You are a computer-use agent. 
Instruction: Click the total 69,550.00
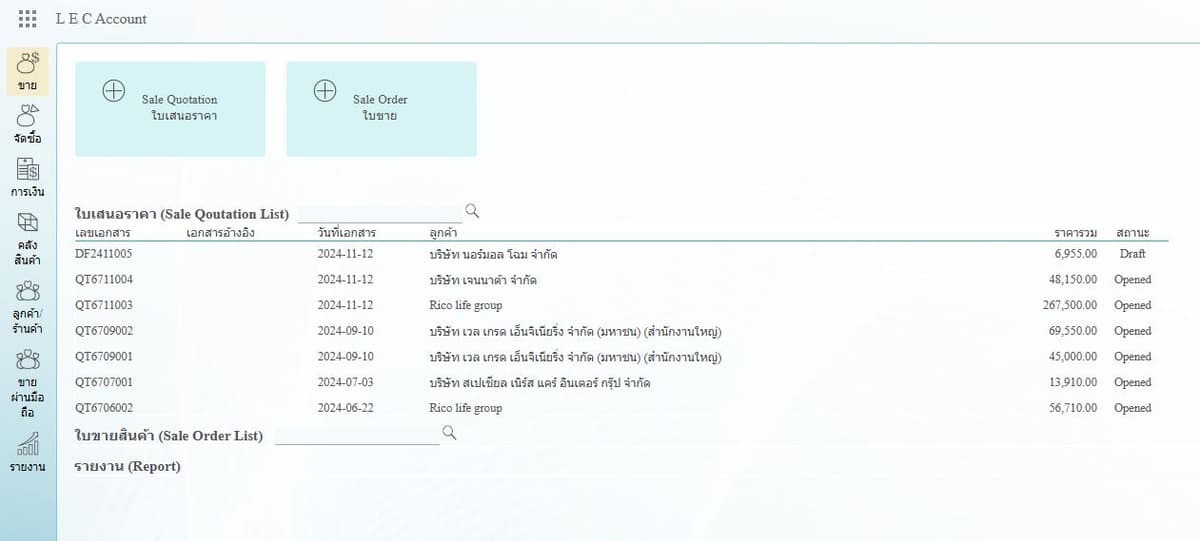[1072, 331]
